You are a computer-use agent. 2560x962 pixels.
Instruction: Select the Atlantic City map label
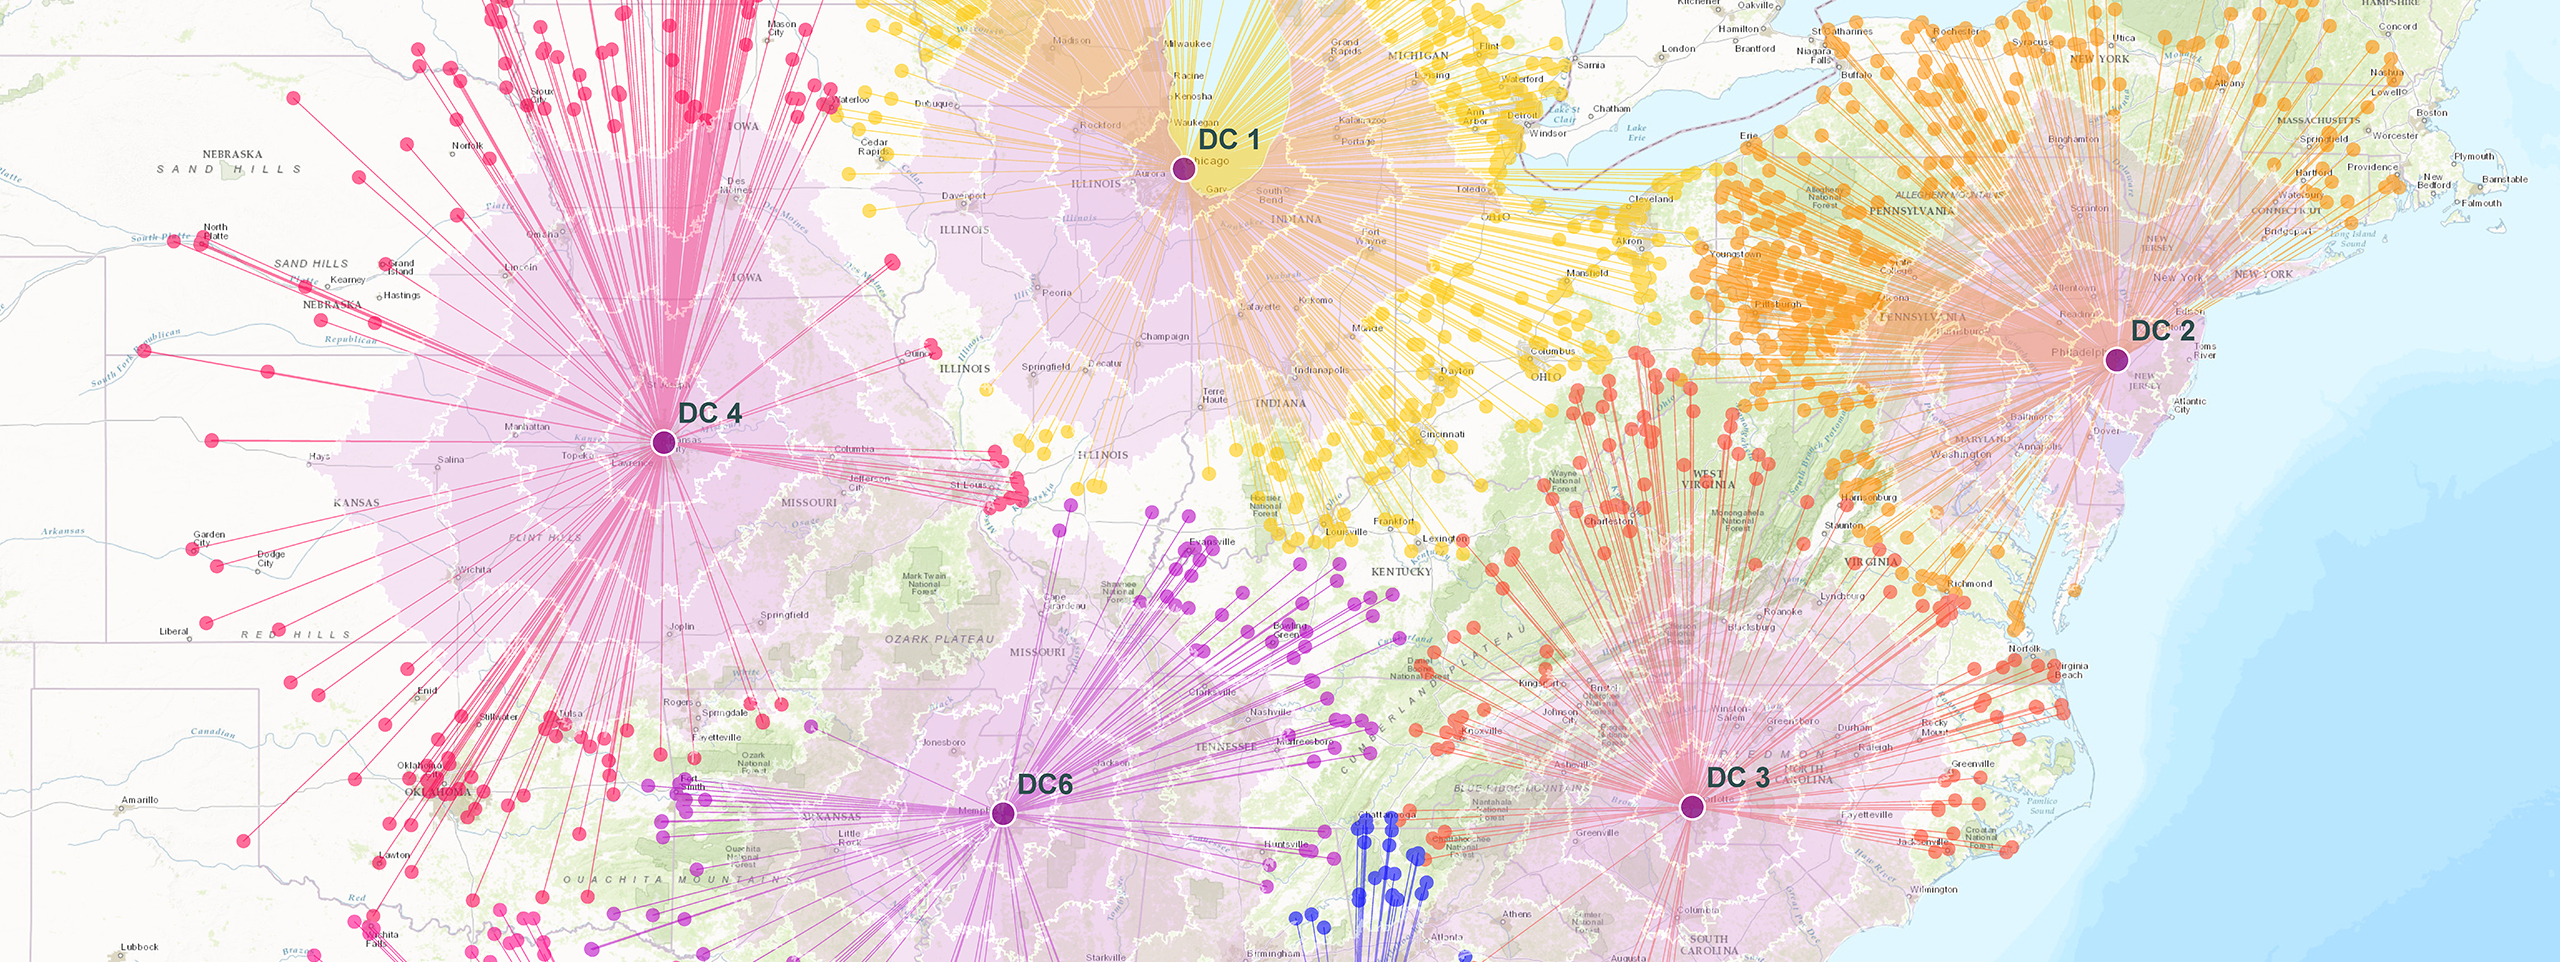[2189, 405]
